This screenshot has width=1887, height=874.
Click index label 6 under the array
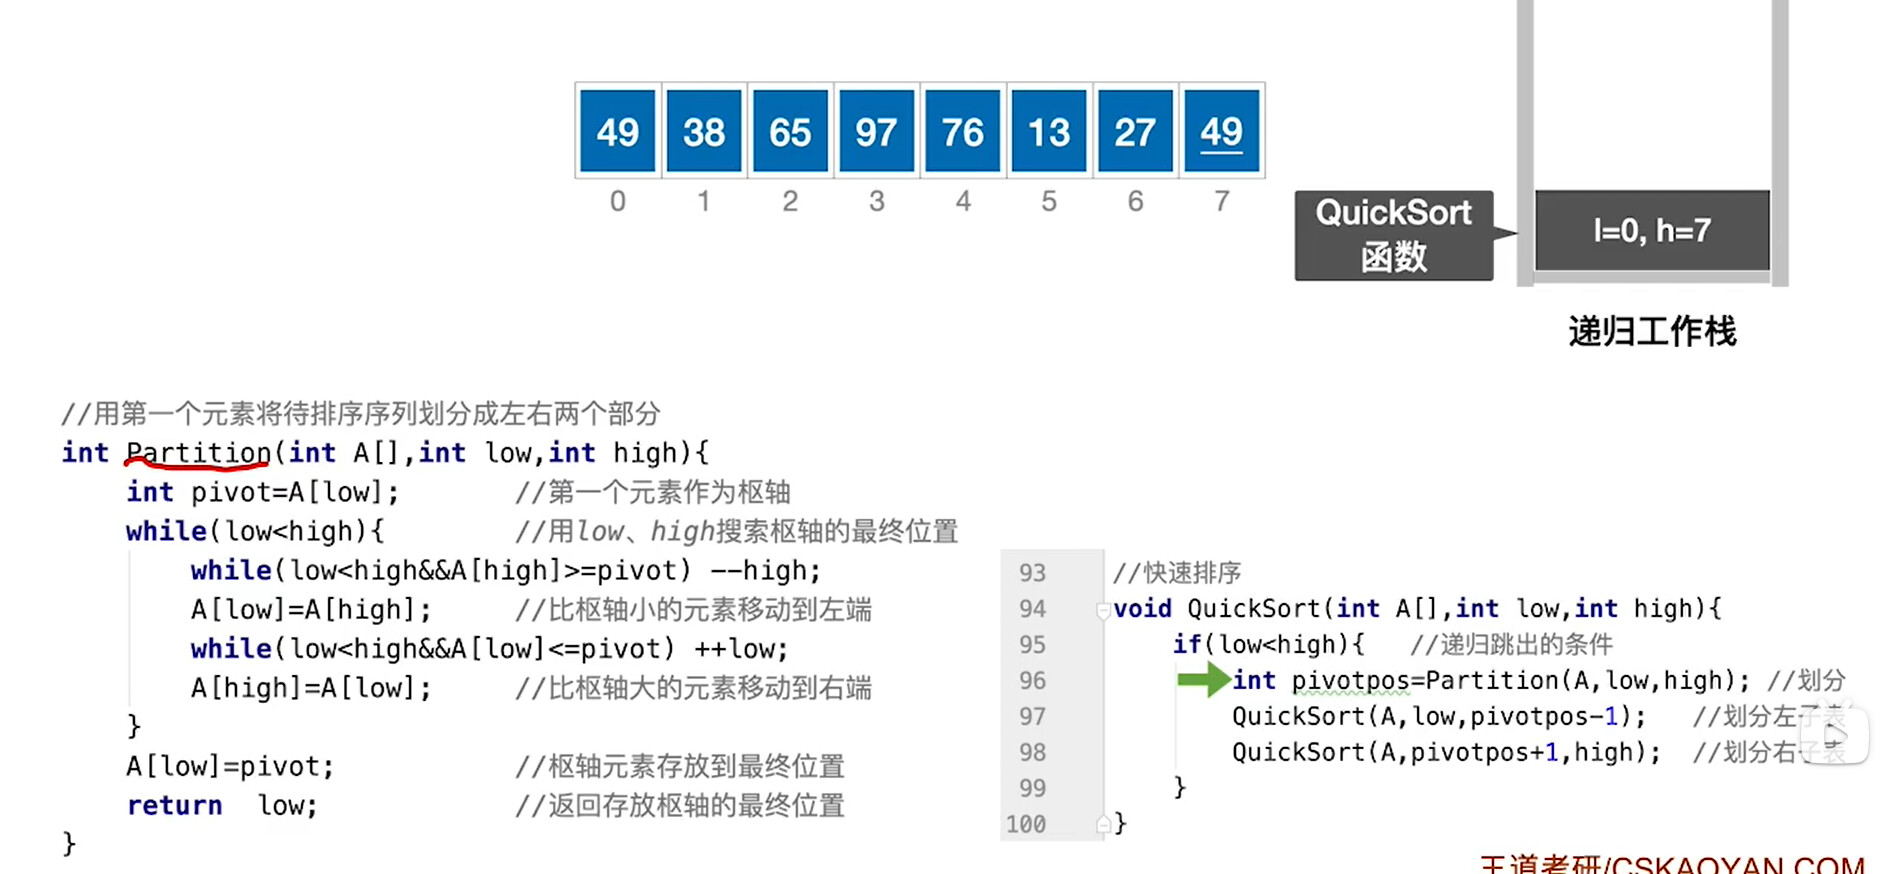point(1136,201)
